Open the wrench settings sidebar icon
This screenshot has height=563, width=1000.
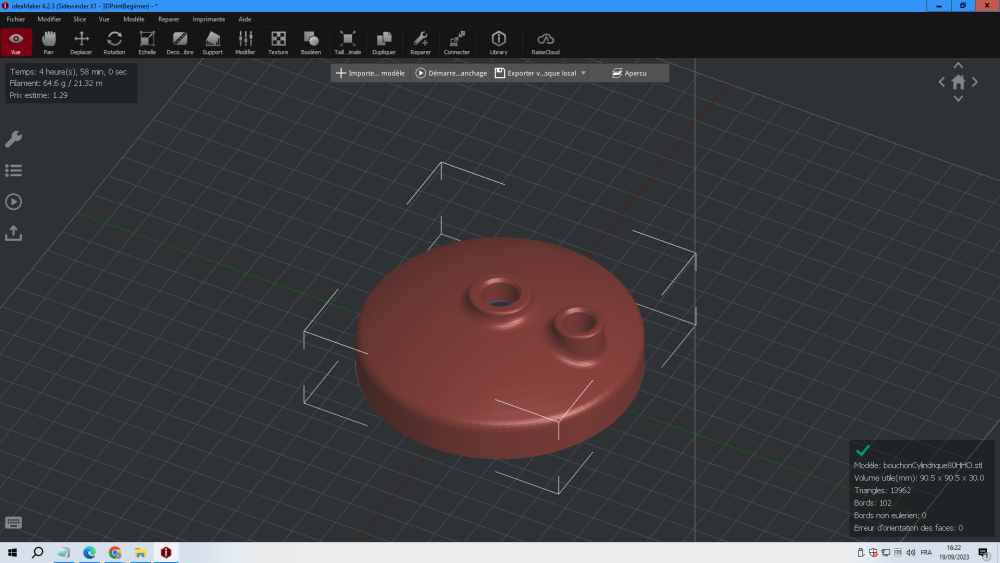click(x=13, y=139)
